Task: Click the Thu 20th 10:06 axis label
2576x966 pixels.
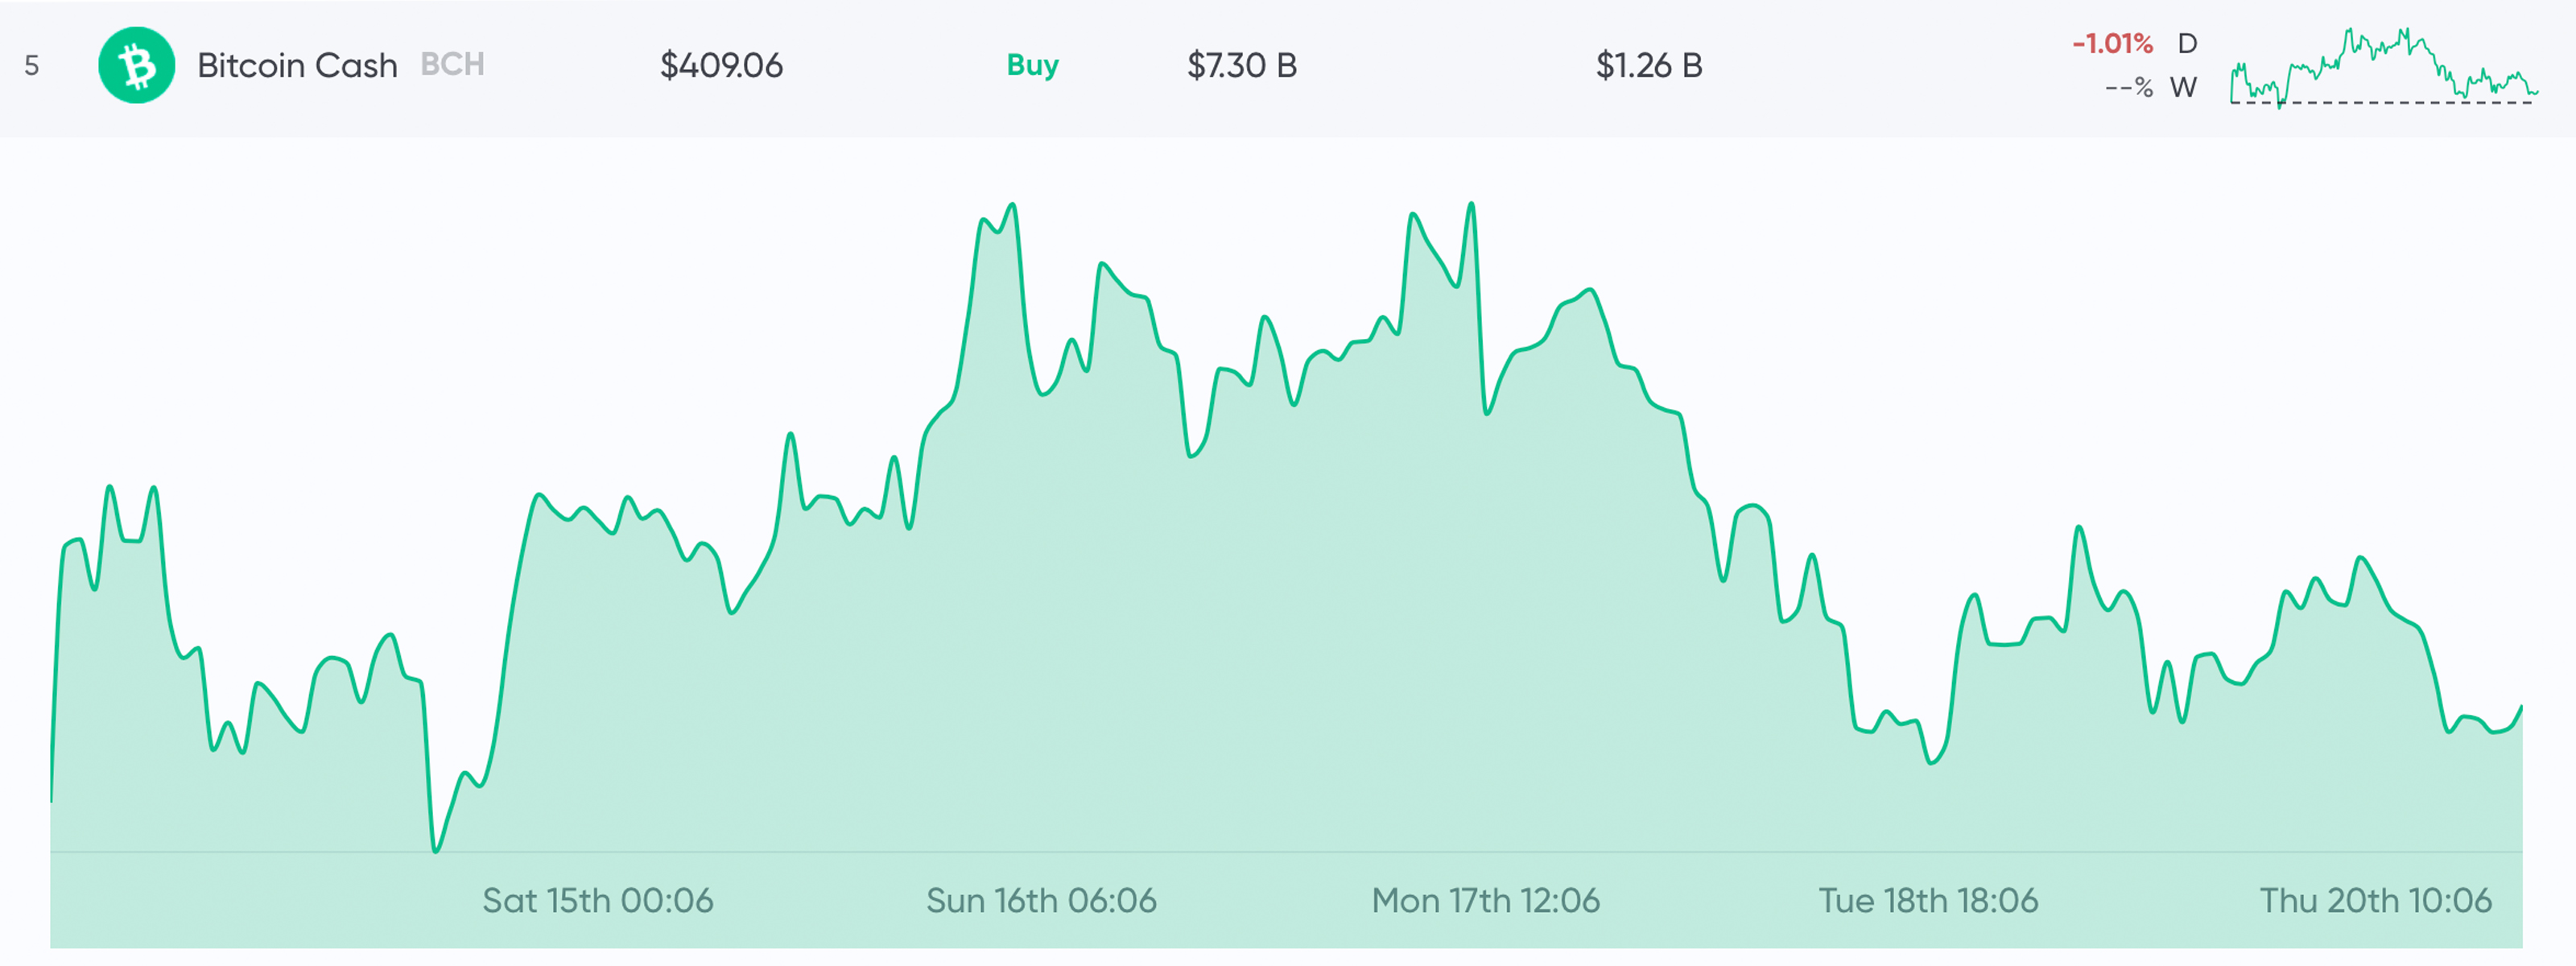Action: pos(2375,900)
